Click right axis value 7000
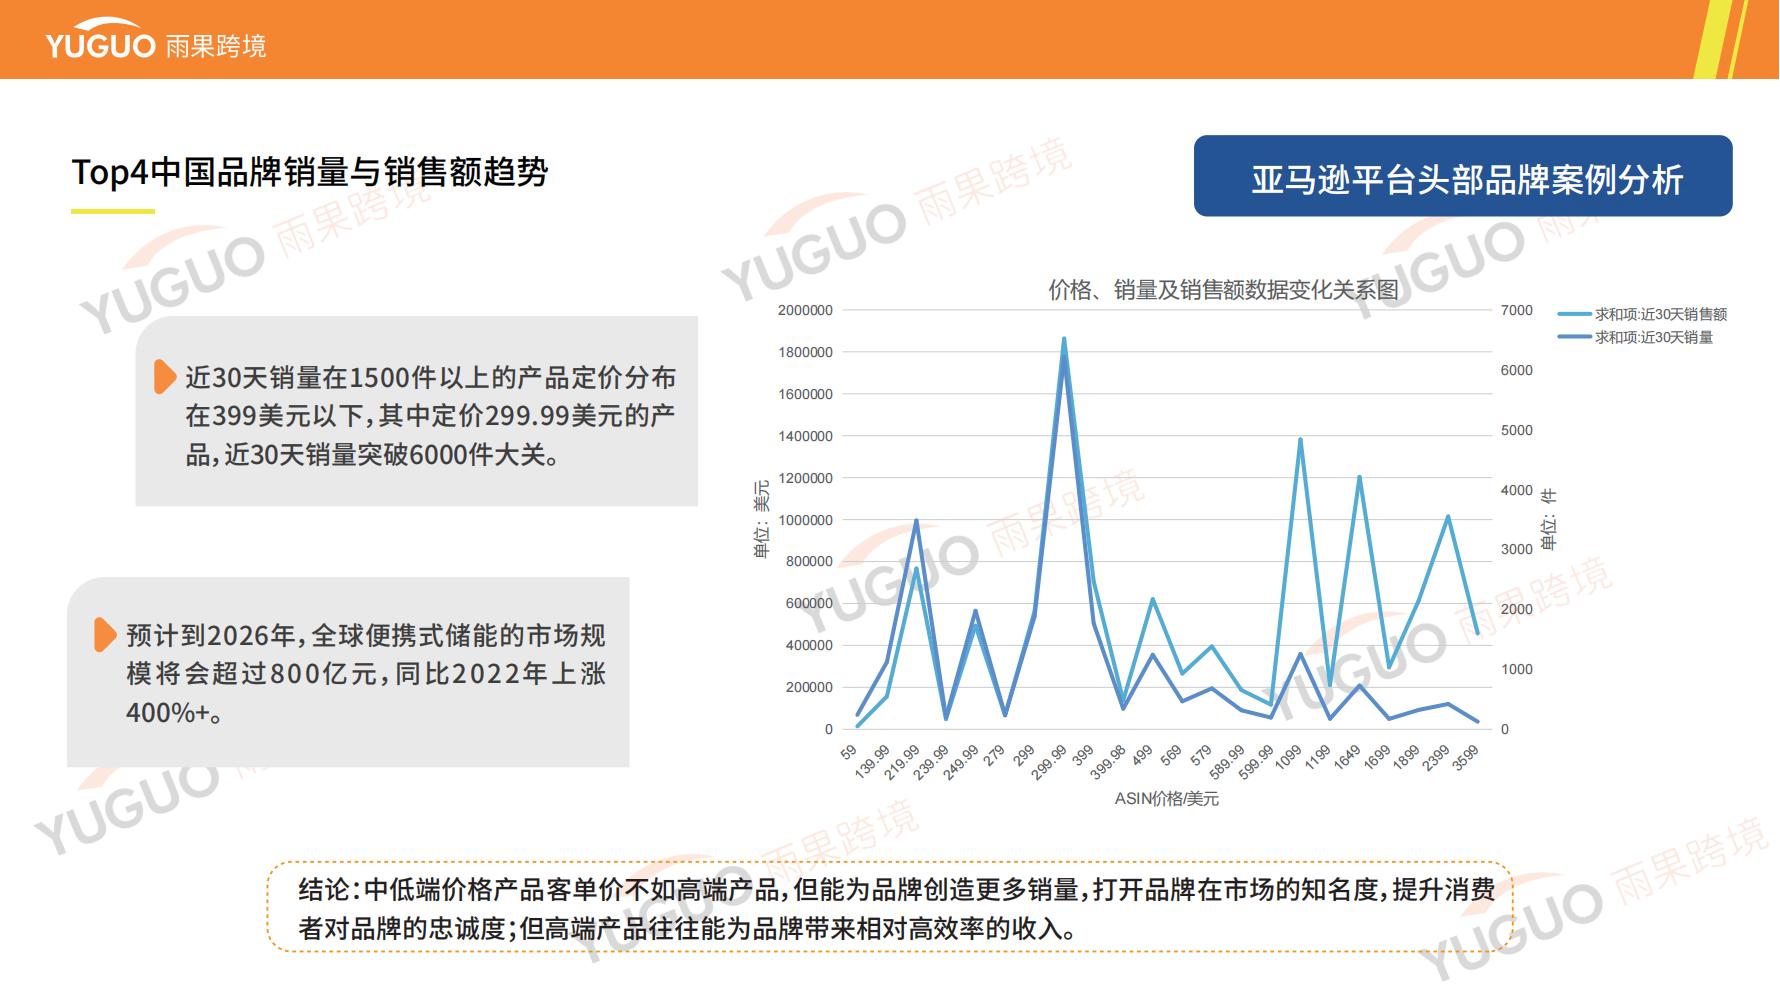1780x1003 pixels. click(1516, 310)
